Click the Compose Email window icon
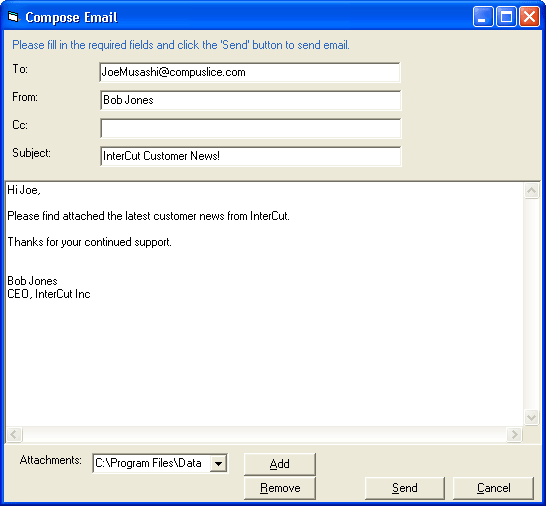546x506 pixels. click(13, 16)
